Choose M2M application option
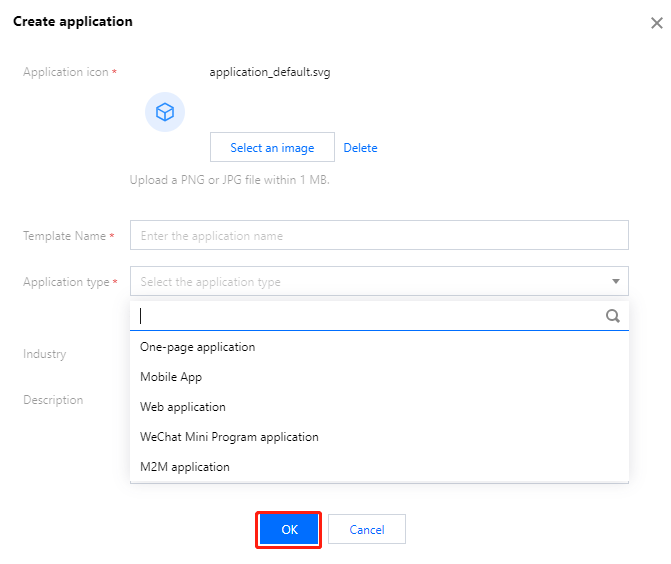This screenshot has width=671, height=564. tap(185, 467)
